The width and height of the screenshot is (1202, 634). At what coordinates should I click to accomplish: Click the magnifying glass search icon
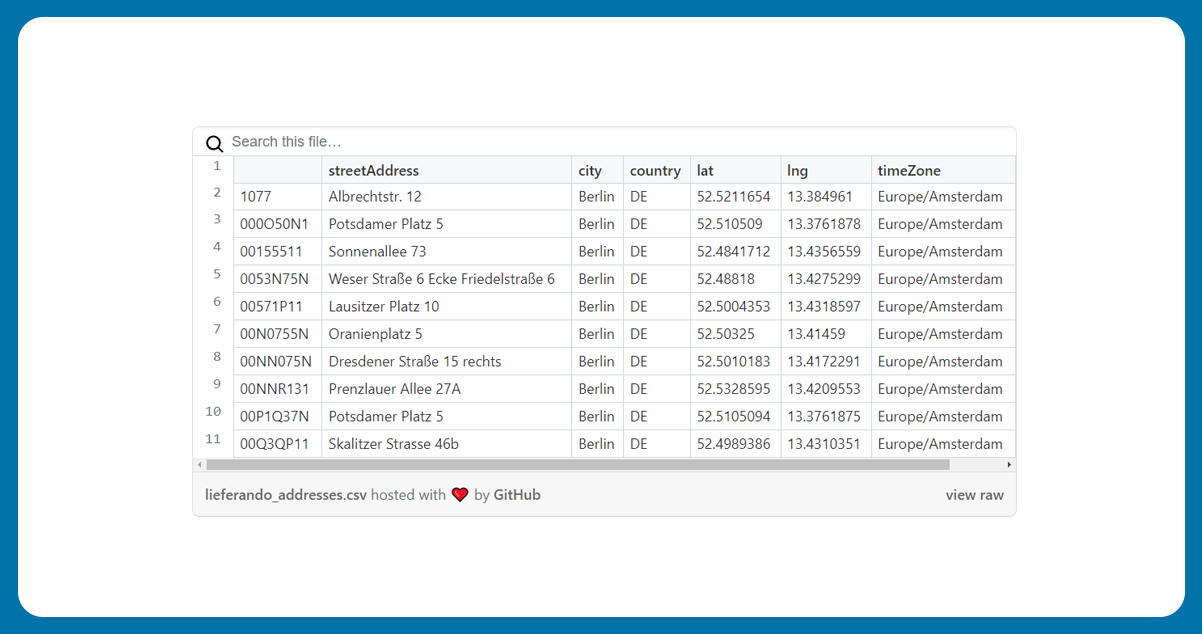tap(214, 143)
